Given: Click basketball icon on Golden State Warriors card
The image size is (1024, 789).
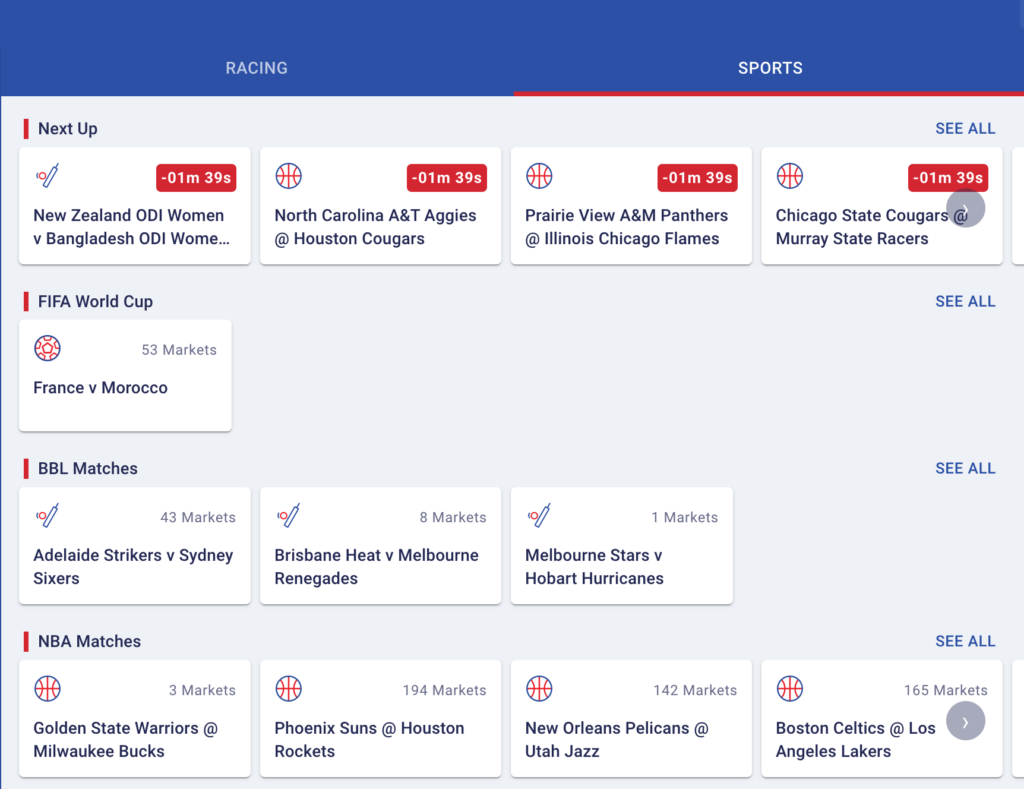Looking at the screenshot, I should [x=48, y=688].
